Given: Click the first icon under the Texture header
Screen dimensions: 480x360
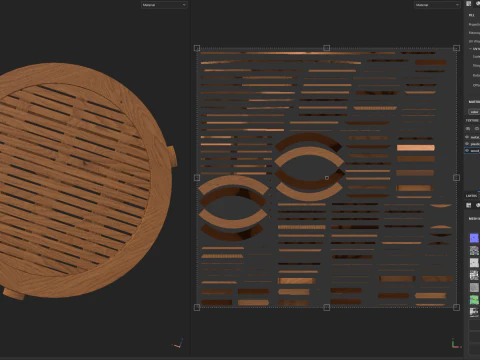Looking at the screenshot, I should 468,128.
